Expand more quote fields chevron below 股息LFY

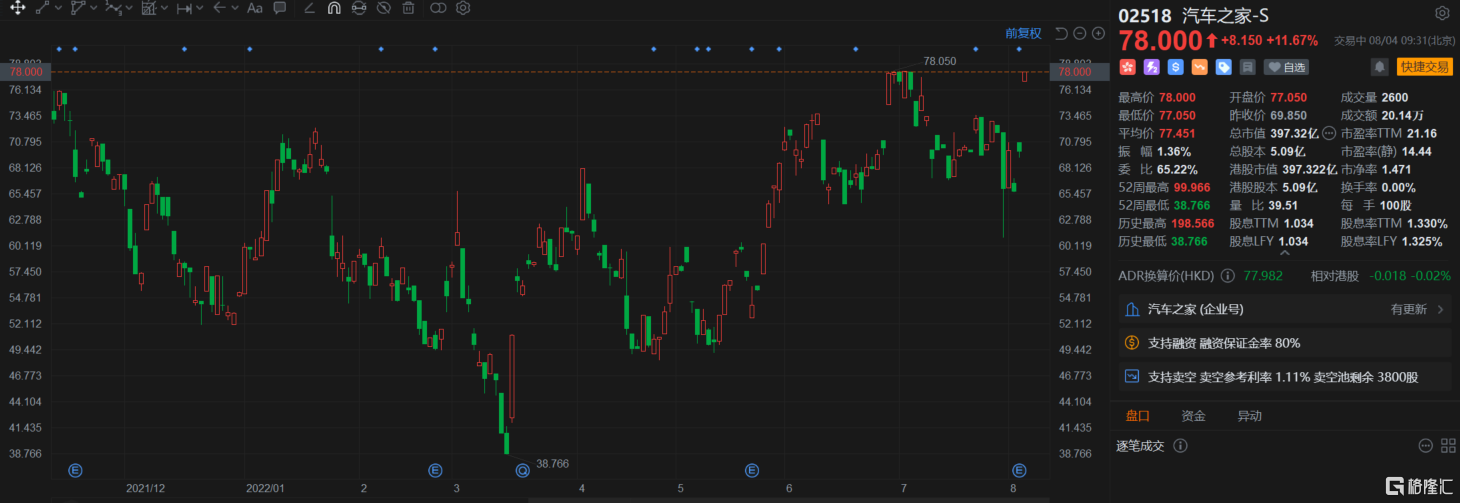tap(1285, 254)
